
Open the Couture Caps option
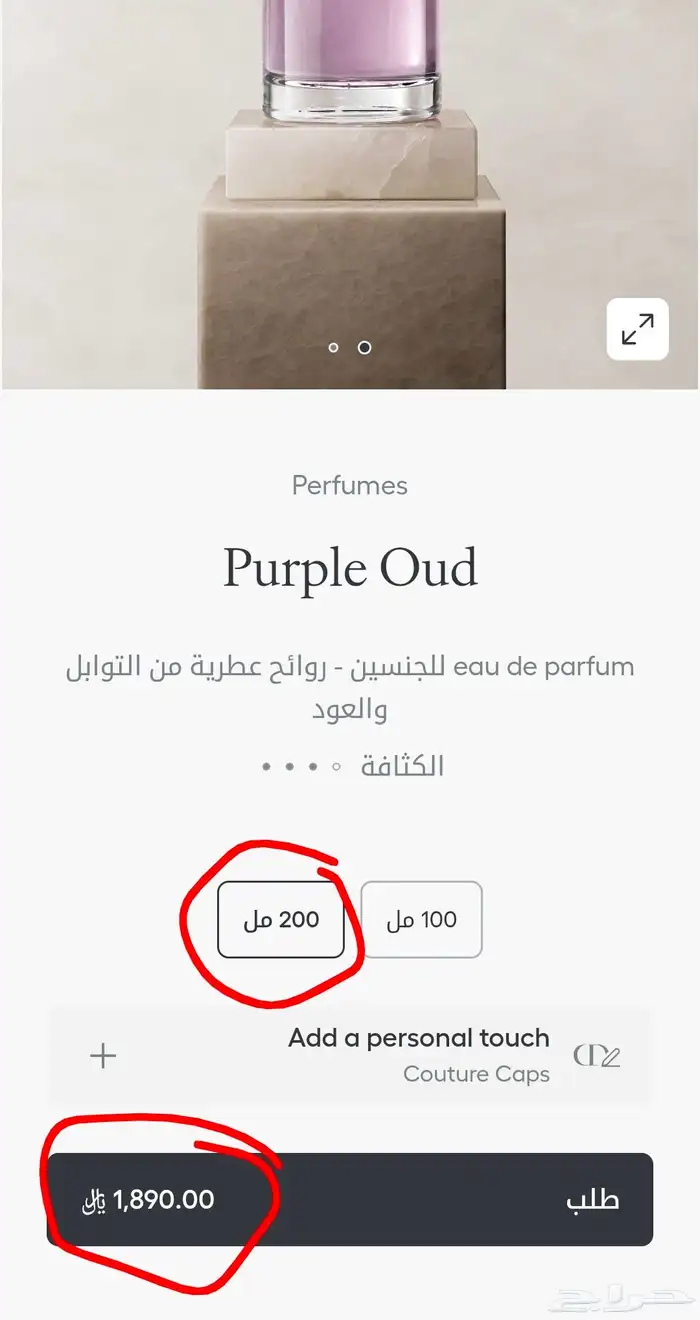(476, 1074)
